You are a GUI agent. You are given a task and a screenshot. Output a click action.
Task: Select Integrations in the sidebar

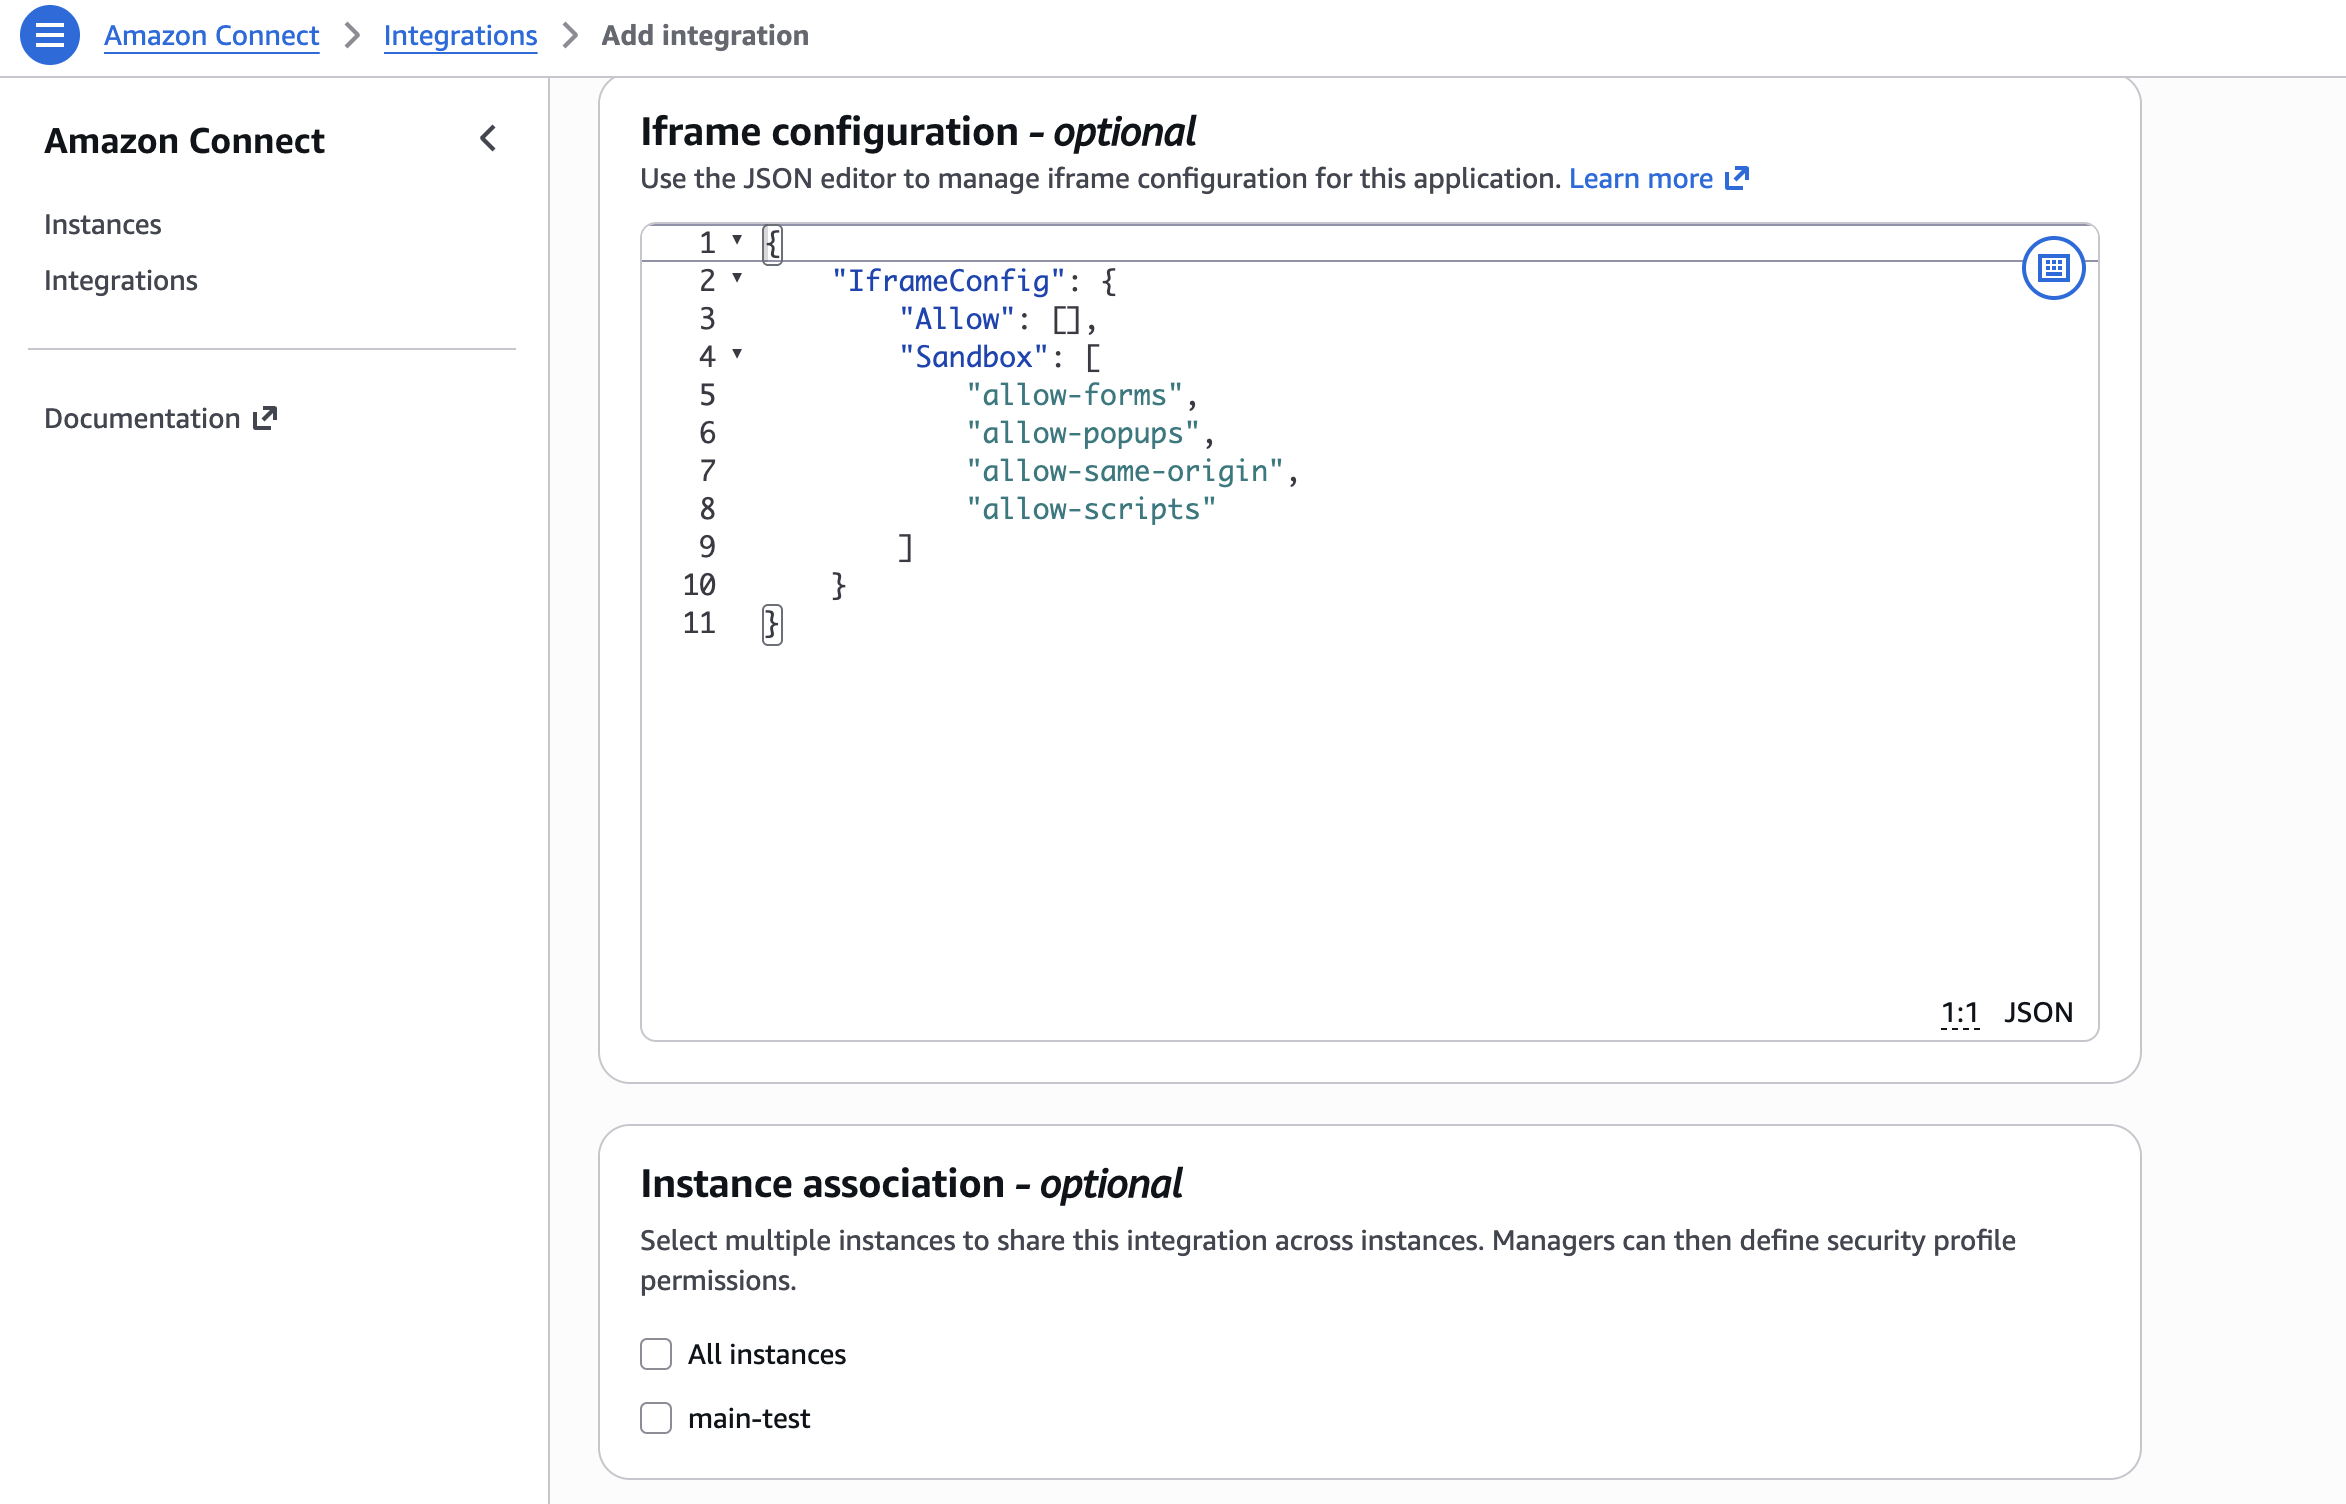(x=120, y=280)
